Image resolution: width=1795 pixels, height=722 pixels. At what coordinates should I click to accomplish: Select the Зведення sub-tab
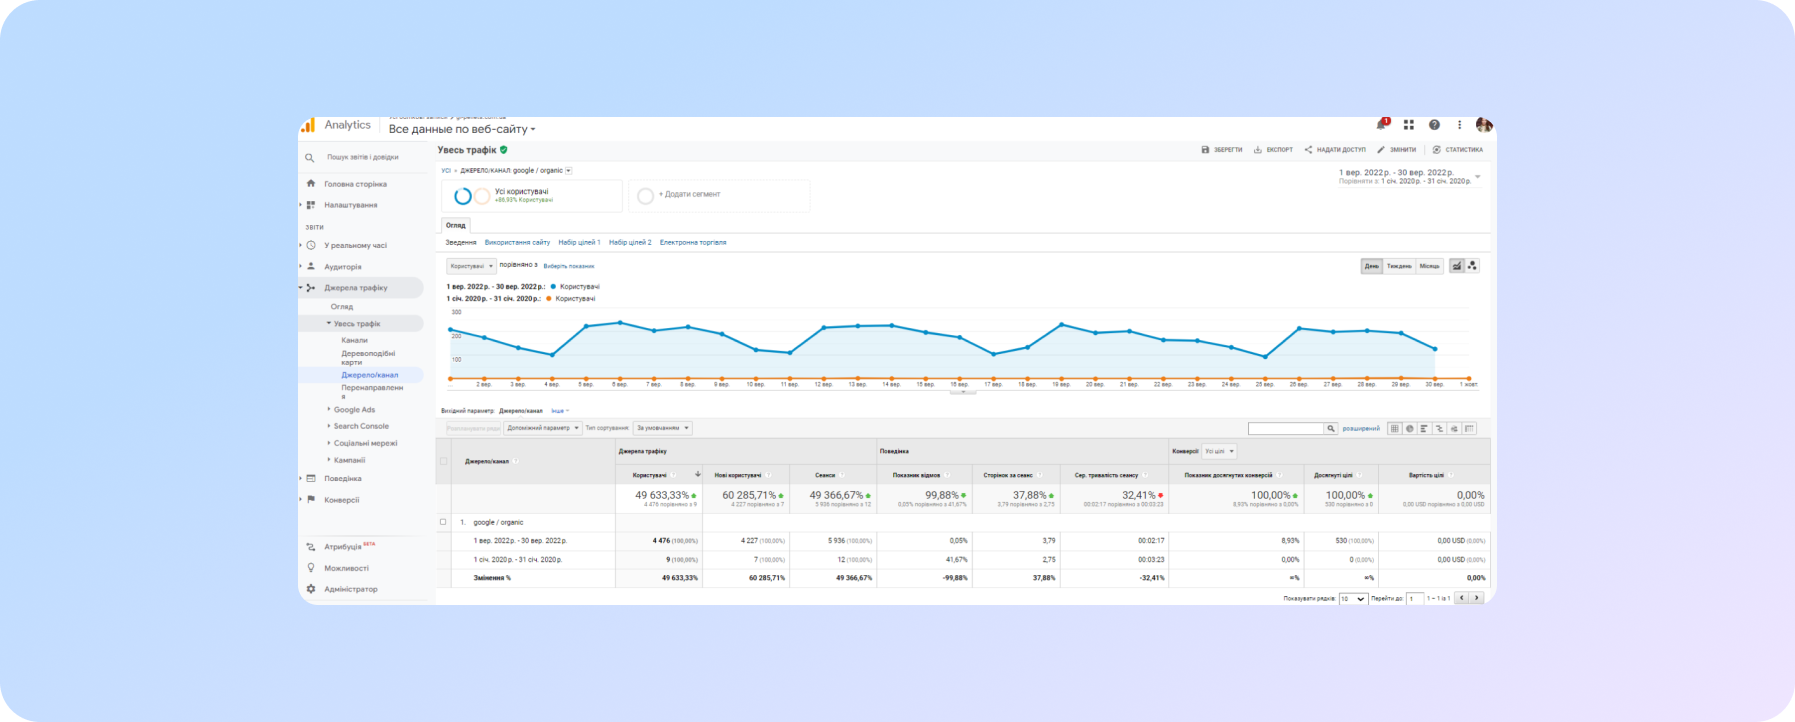[x=461, y=242]
